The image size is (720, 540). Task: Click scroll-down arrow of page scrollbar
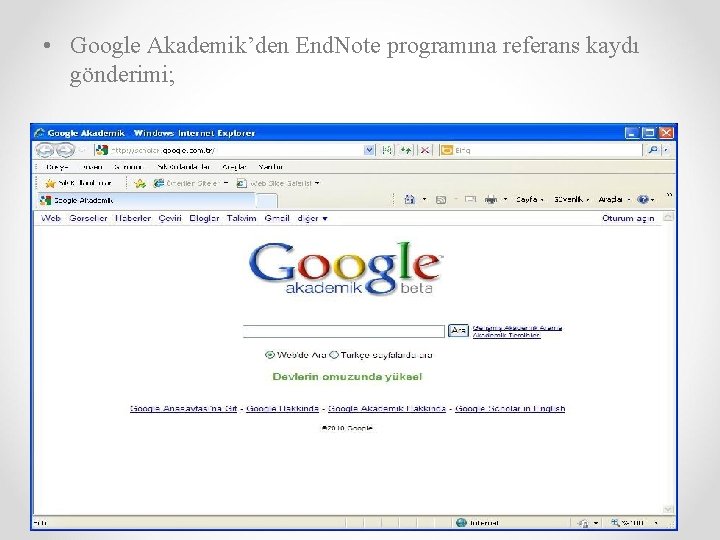click(668, 509)
